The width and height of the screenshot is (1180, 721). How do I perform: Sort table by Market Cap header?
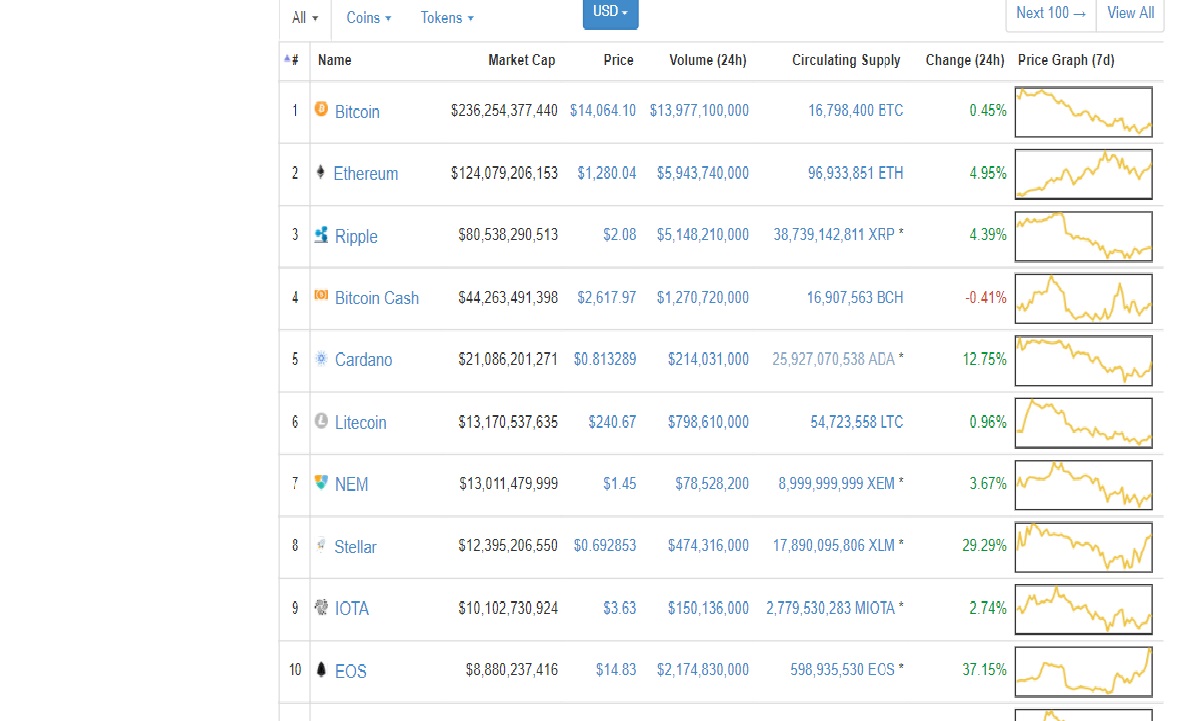[522, 59]
